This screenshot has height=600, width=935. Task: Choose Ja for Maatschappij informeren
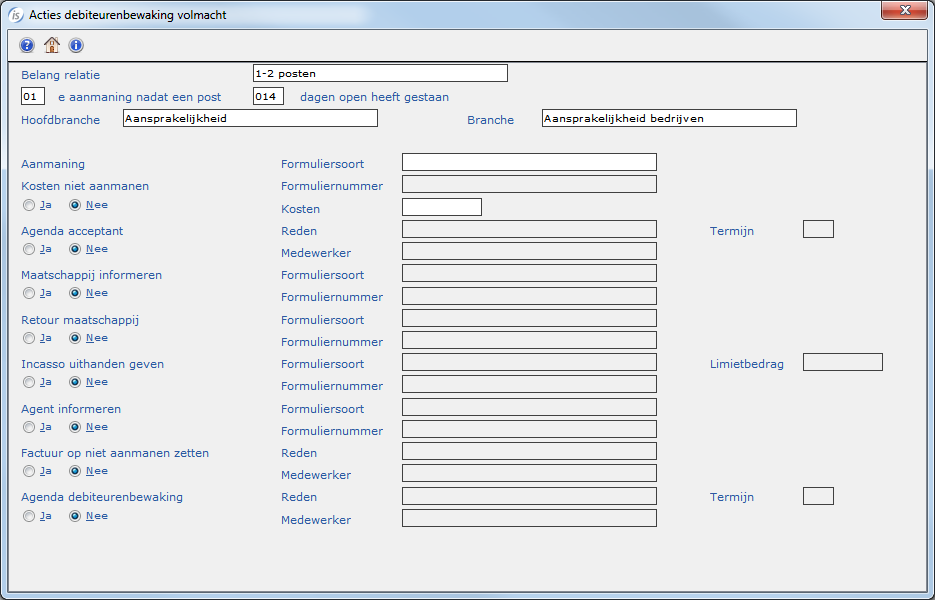29,293
